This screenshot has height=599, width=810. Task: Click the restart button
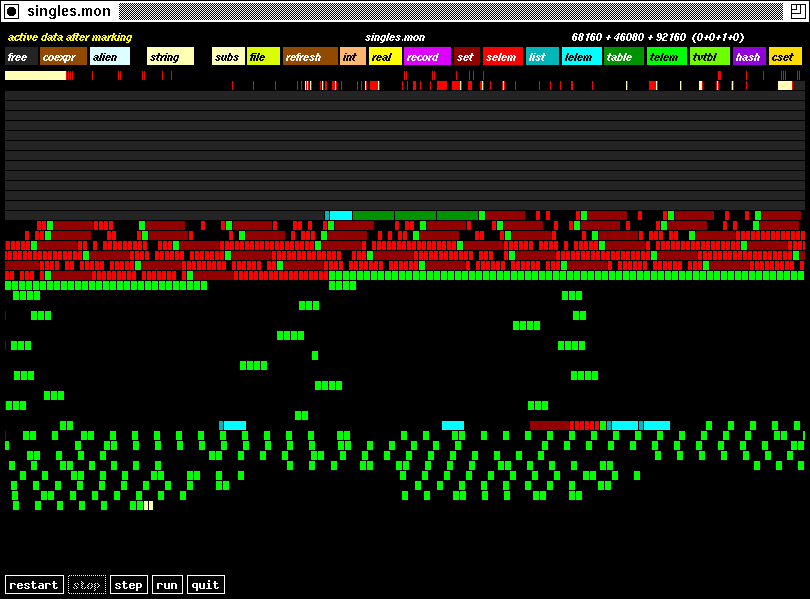click(34, 585)
